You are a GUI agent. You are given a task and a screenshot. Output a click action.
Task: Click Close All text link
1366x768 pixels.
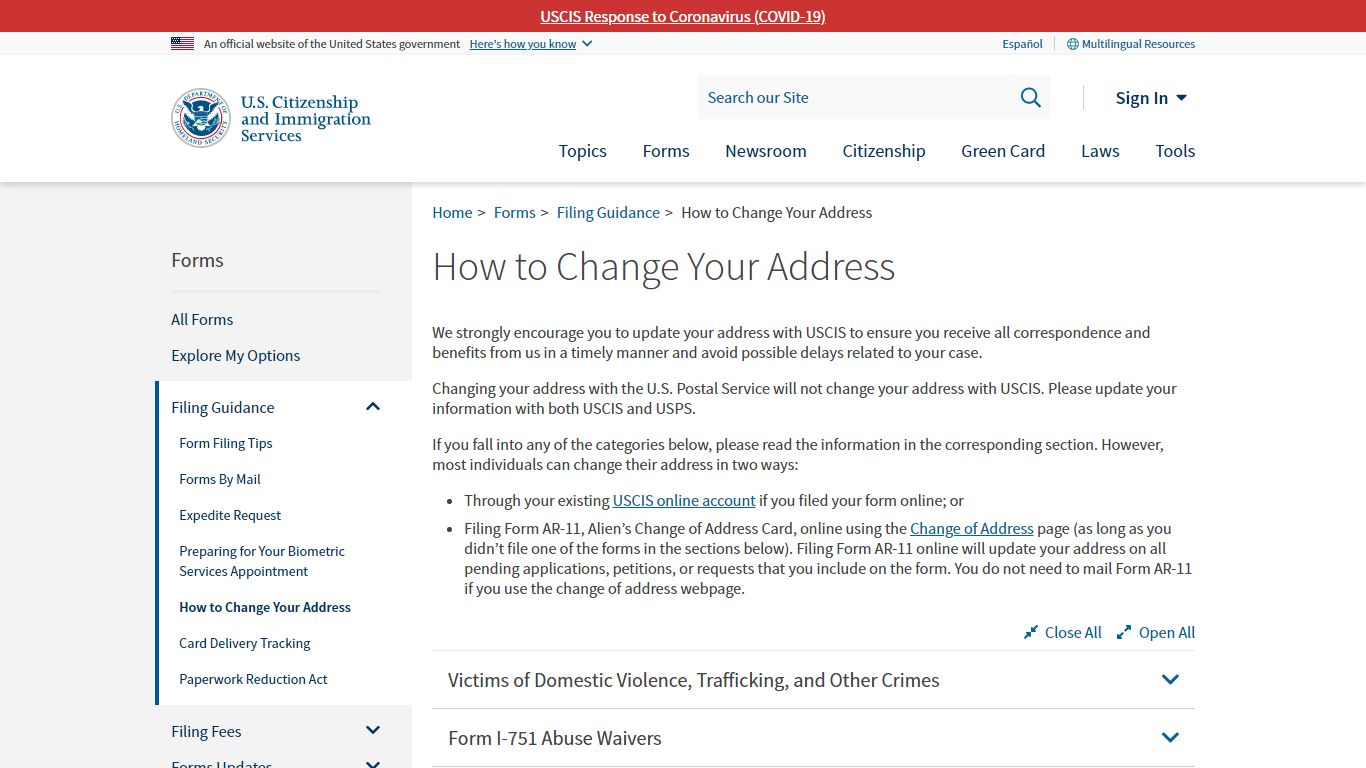(x=1073, y=632)
